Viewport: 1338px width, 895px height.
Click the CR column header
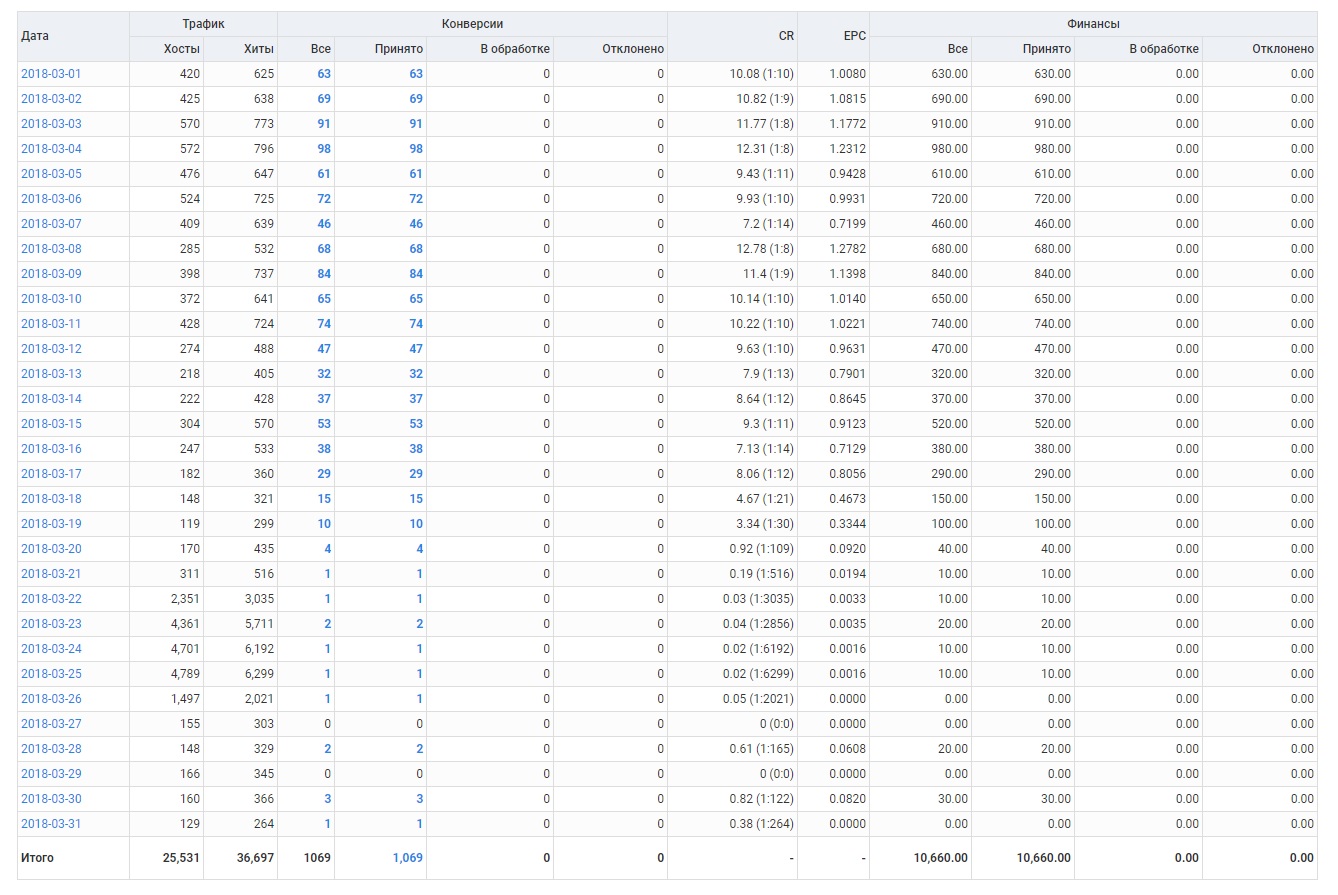[786, 36]
